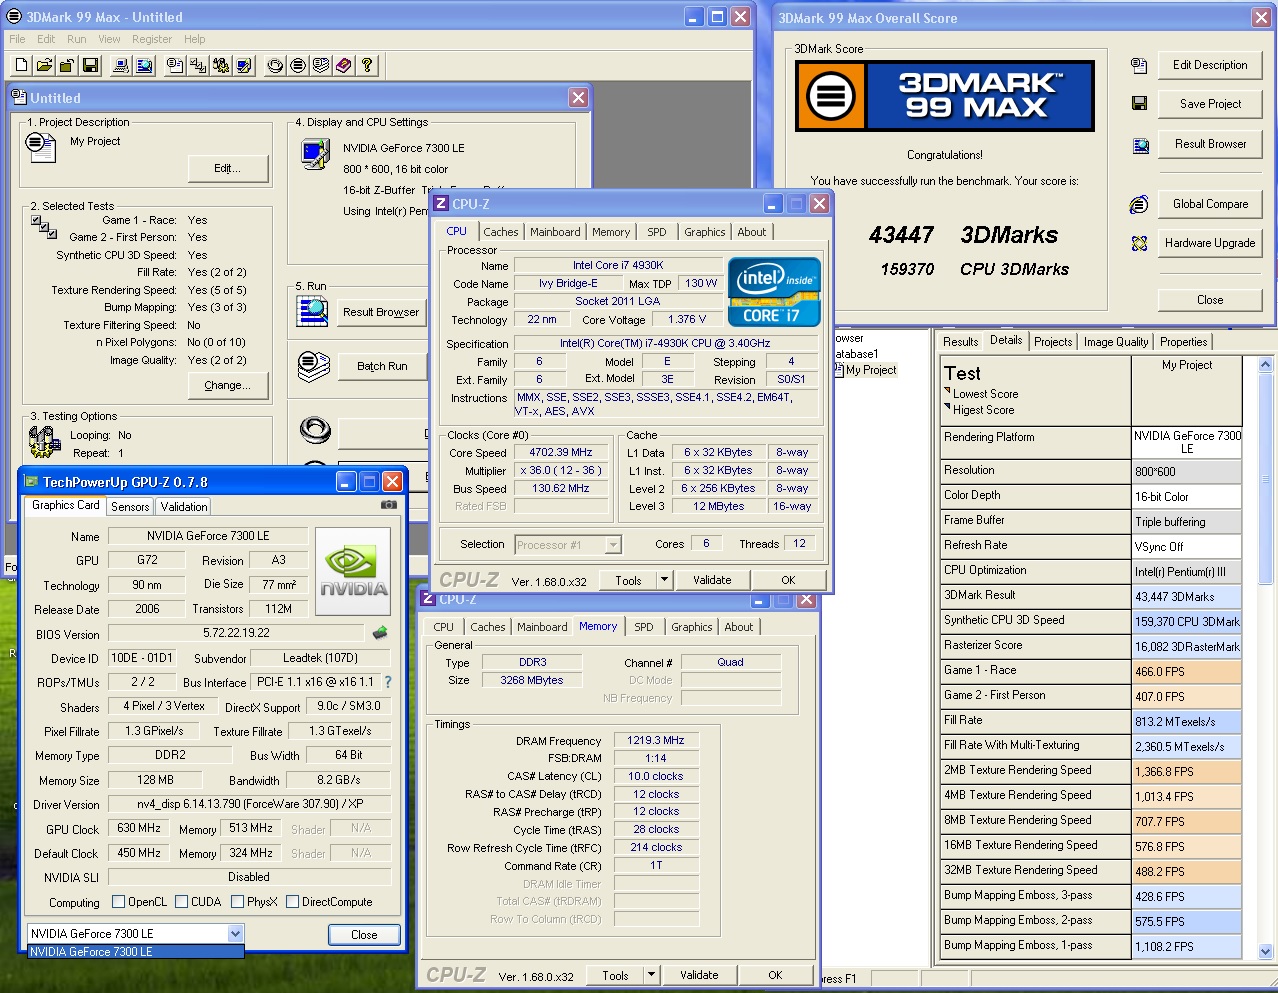Tick the PhysX checkbox in GPU-Z
Viewport: 1278px width, 993px height.
point(238,902)
